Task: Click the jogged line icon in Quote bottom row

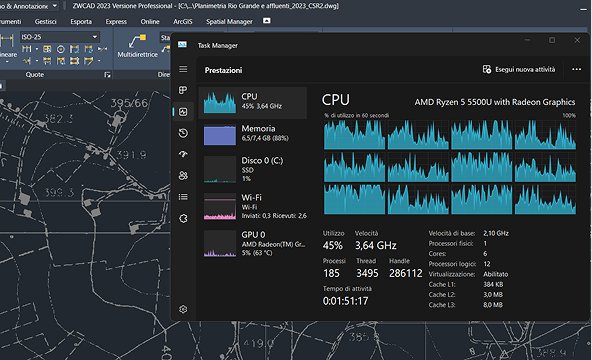Action: click(26, 61)
